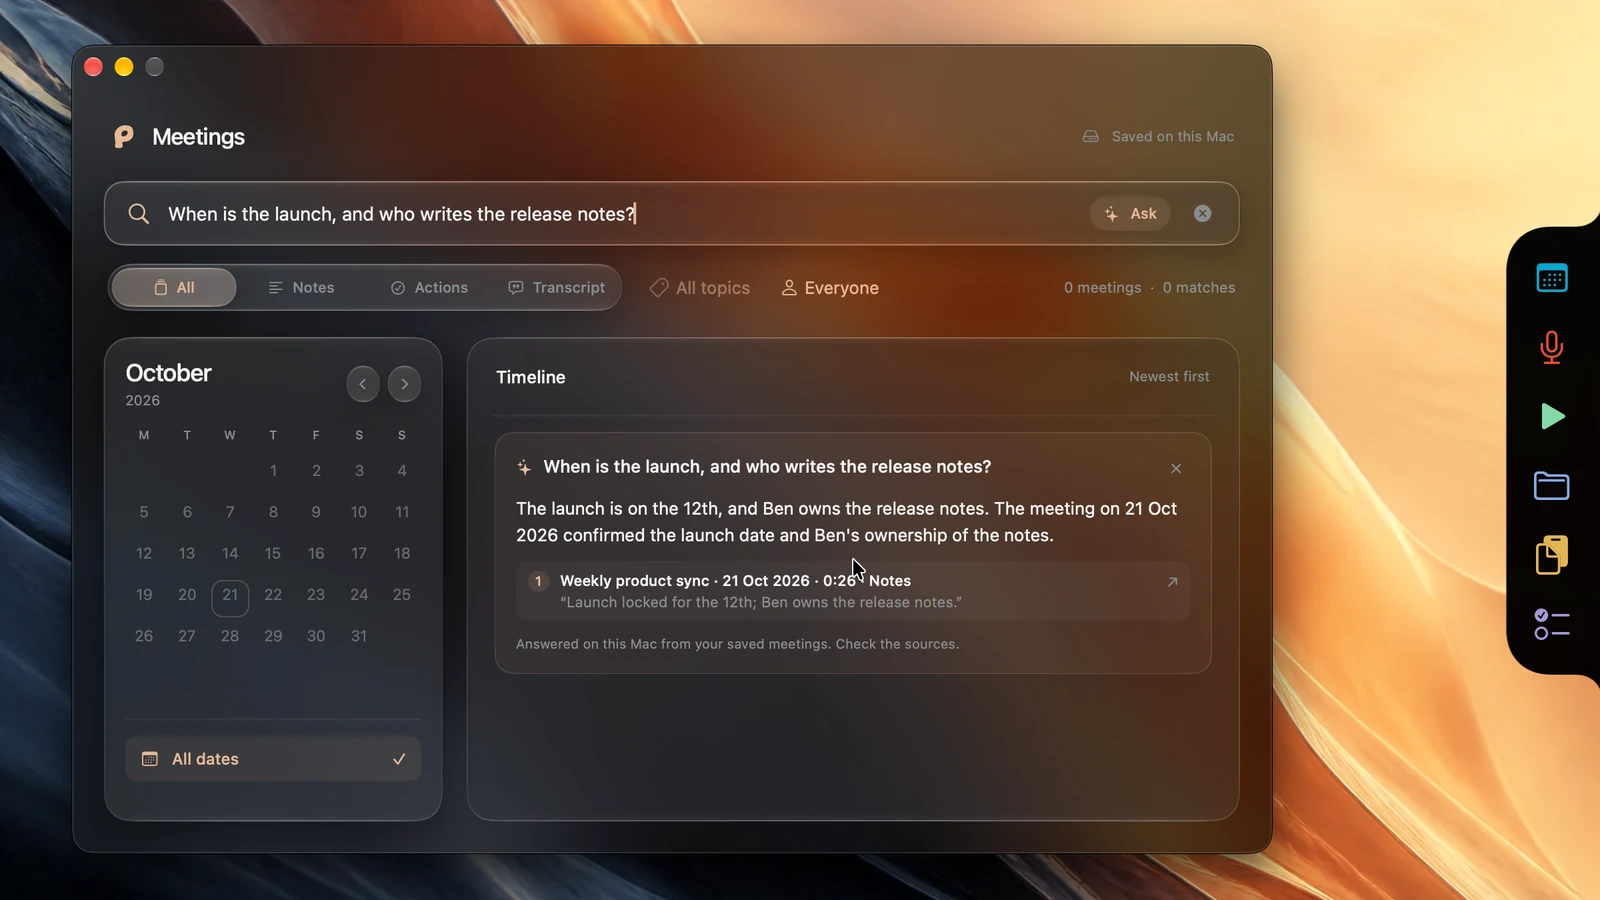Click the Meetings app logo

tap(124, 137)
